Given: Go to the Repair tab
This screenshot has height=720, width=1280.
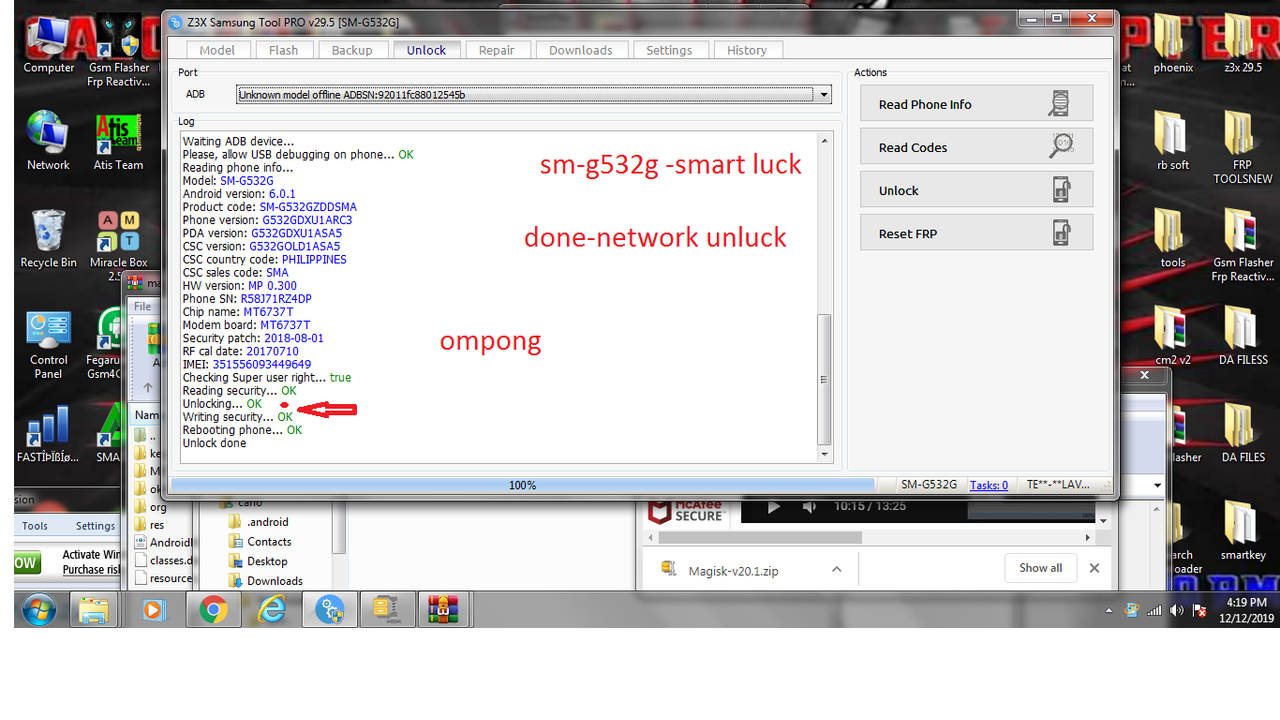Looking at the screenshot, I should 496,50.
